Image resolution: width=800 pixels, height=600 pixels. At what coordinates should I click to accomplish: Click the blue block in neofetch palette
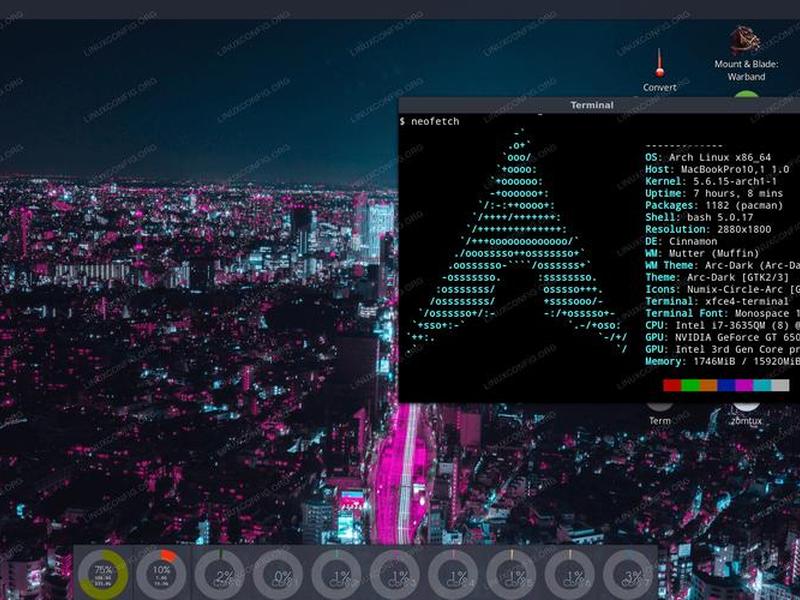(726, 385)
